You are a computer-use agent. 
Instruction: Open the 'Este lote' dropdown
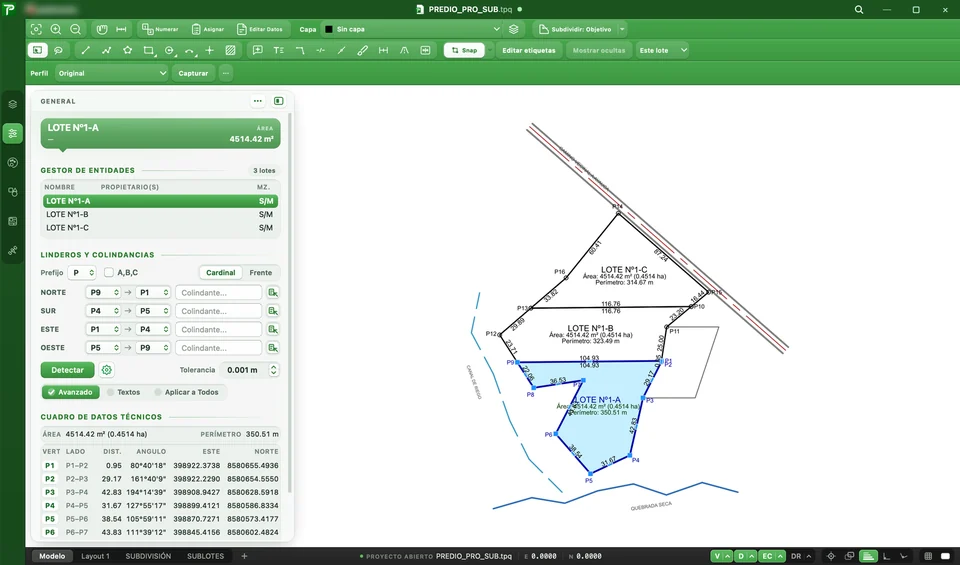(662, 50)
